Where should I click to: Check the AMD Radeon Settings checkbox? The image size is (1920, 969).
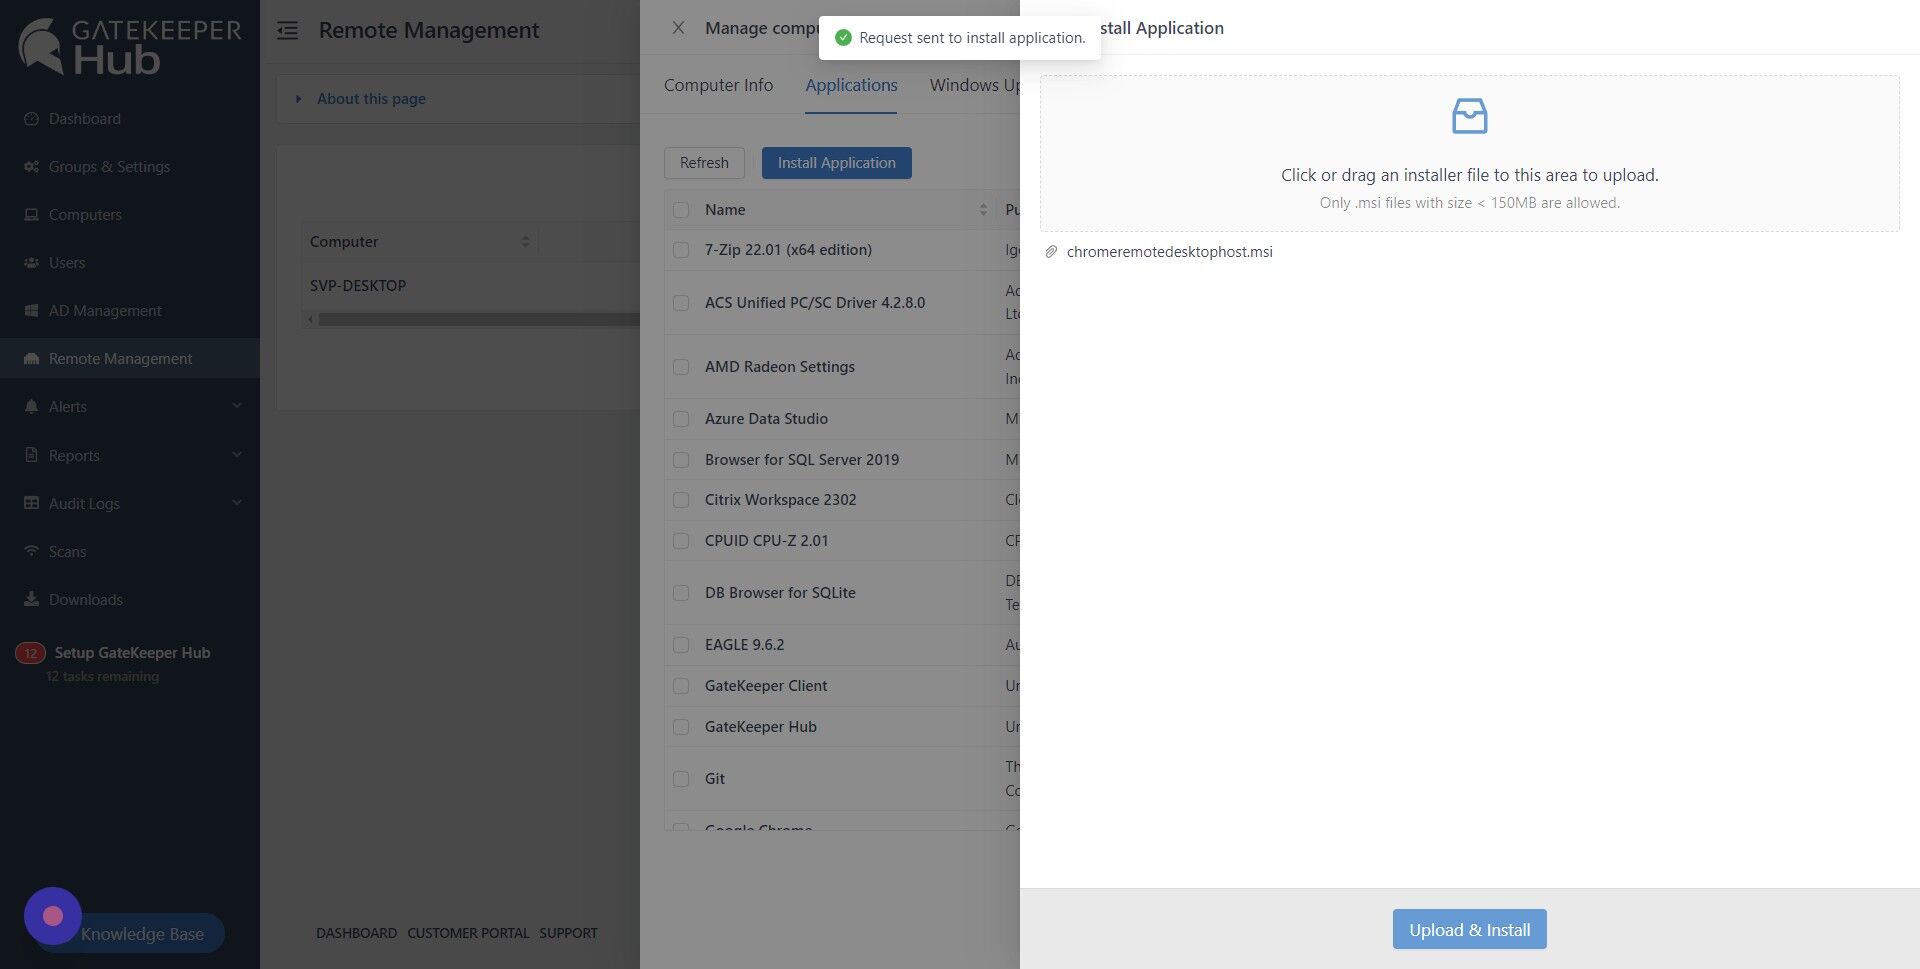click(x=681, y=367)
